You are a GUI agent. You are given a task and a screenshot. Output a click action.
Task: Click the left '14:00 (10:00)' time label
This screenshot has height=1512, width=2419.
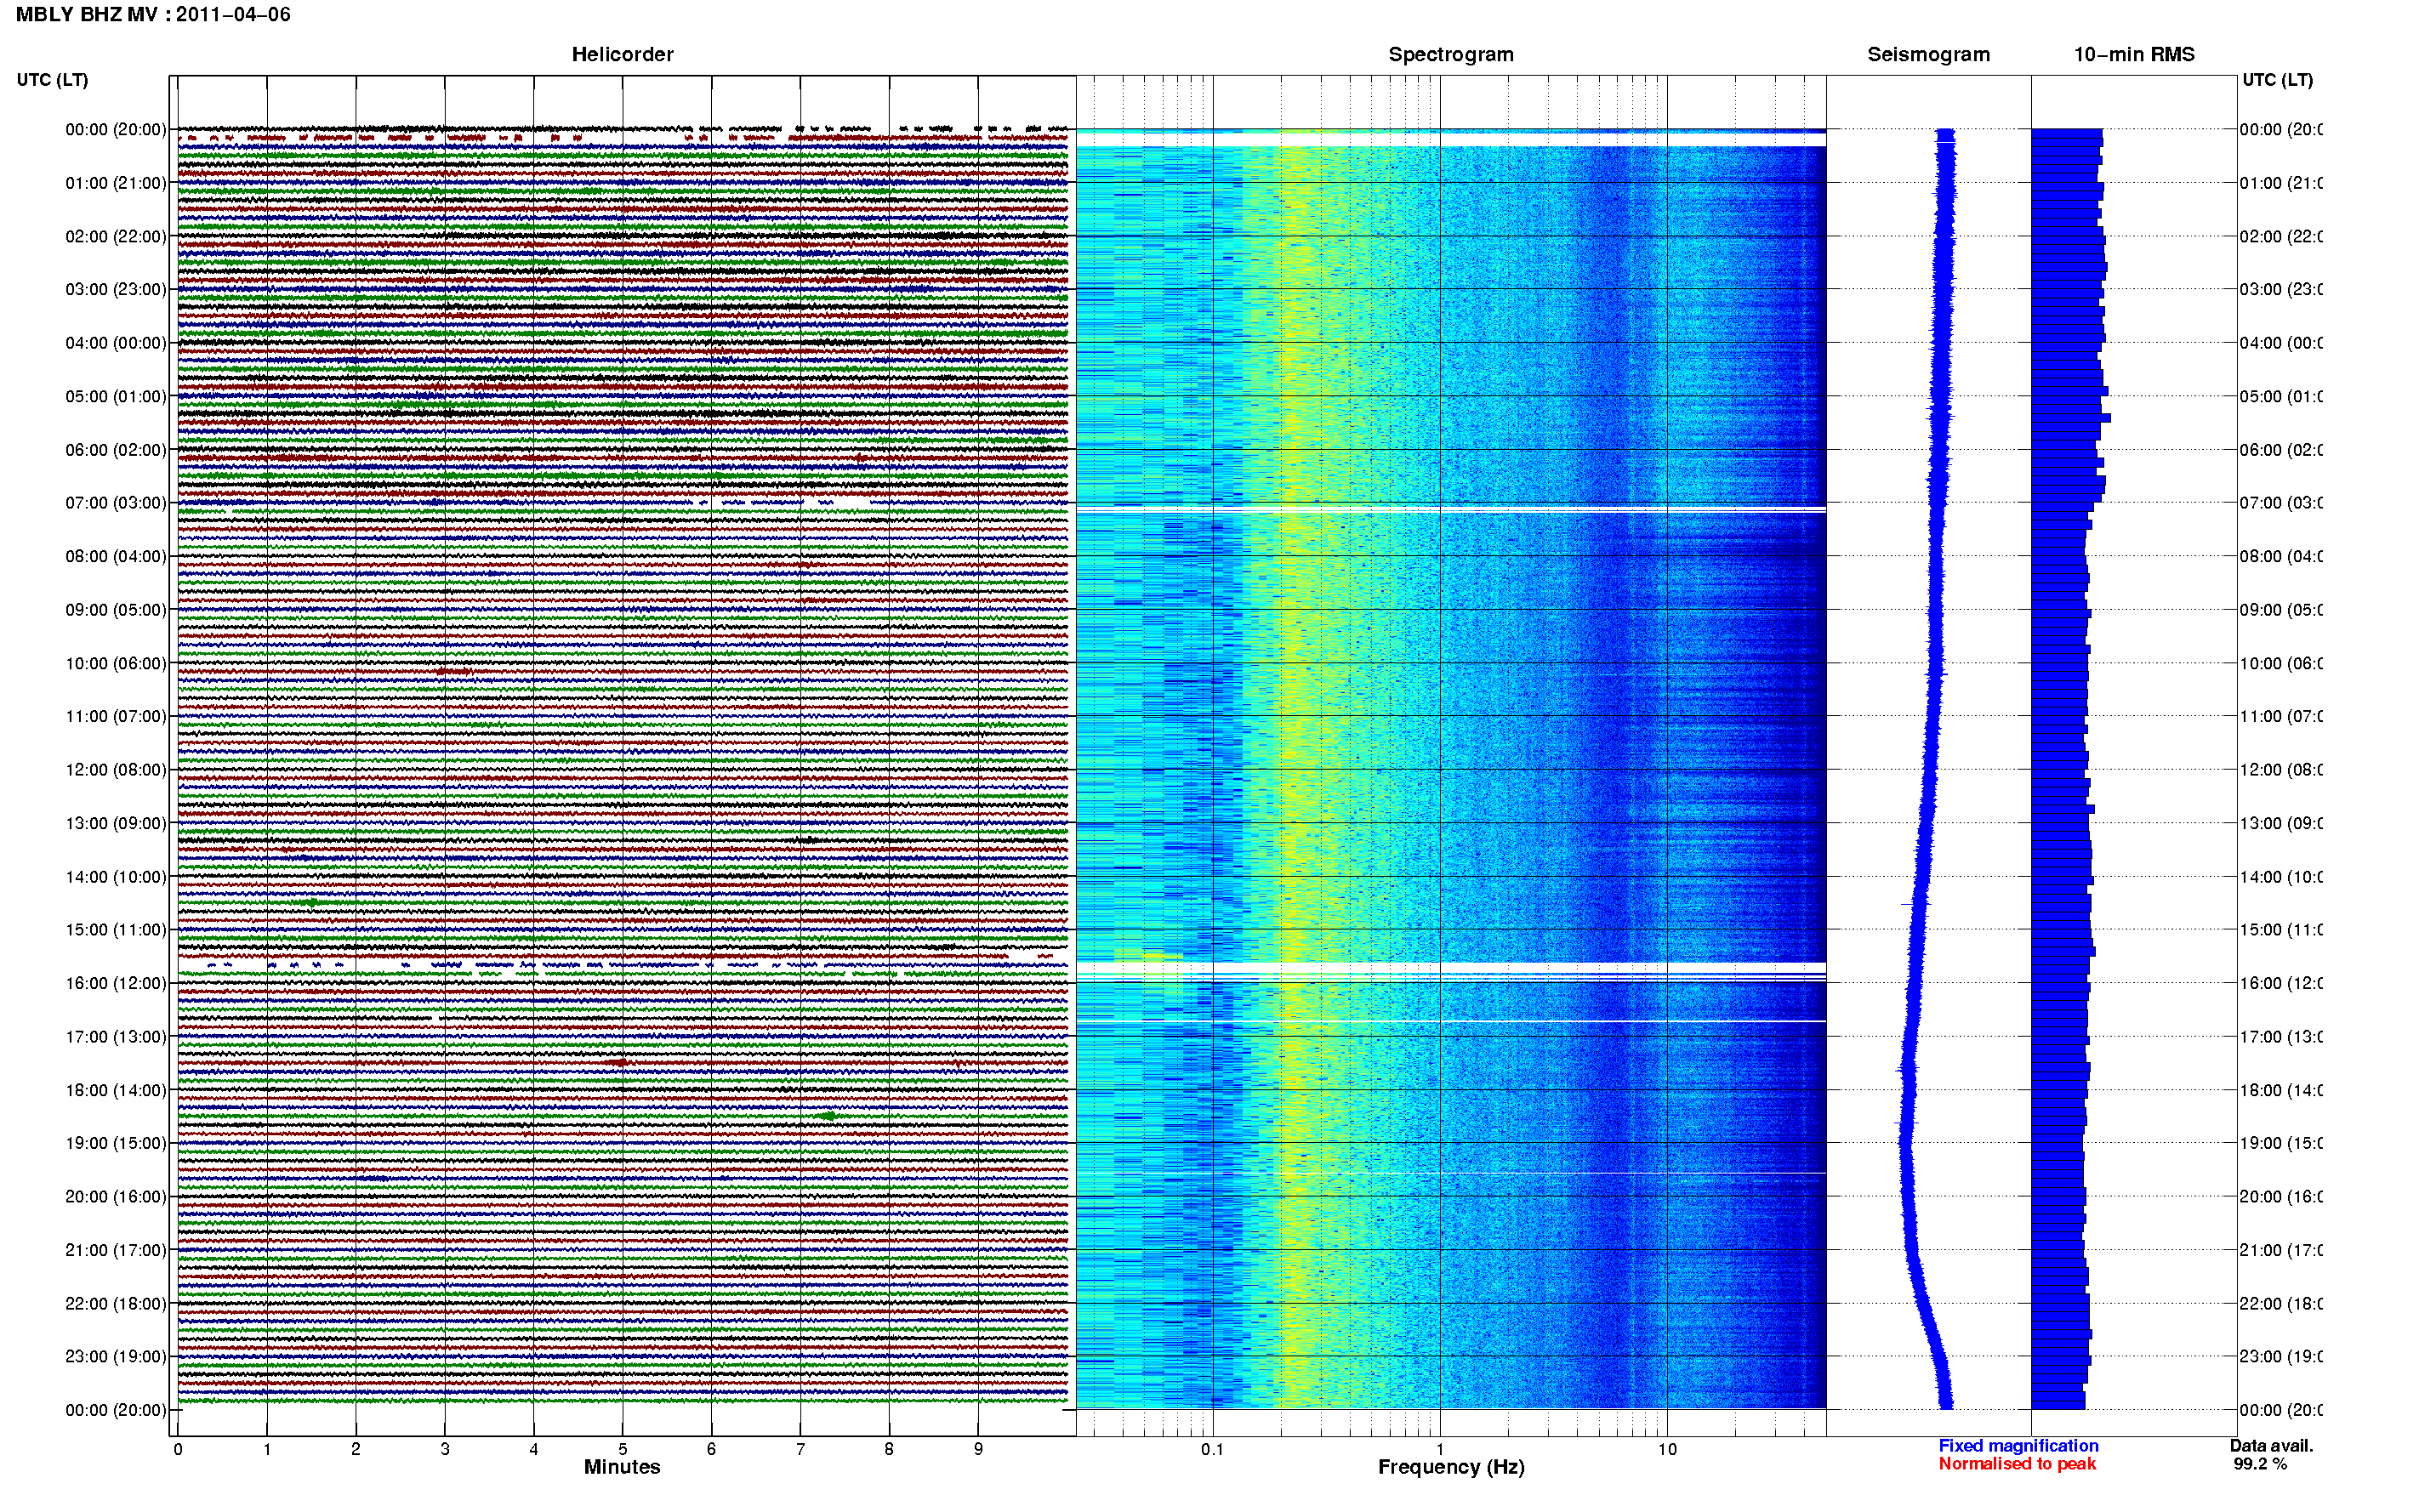[x=116, y=877]
